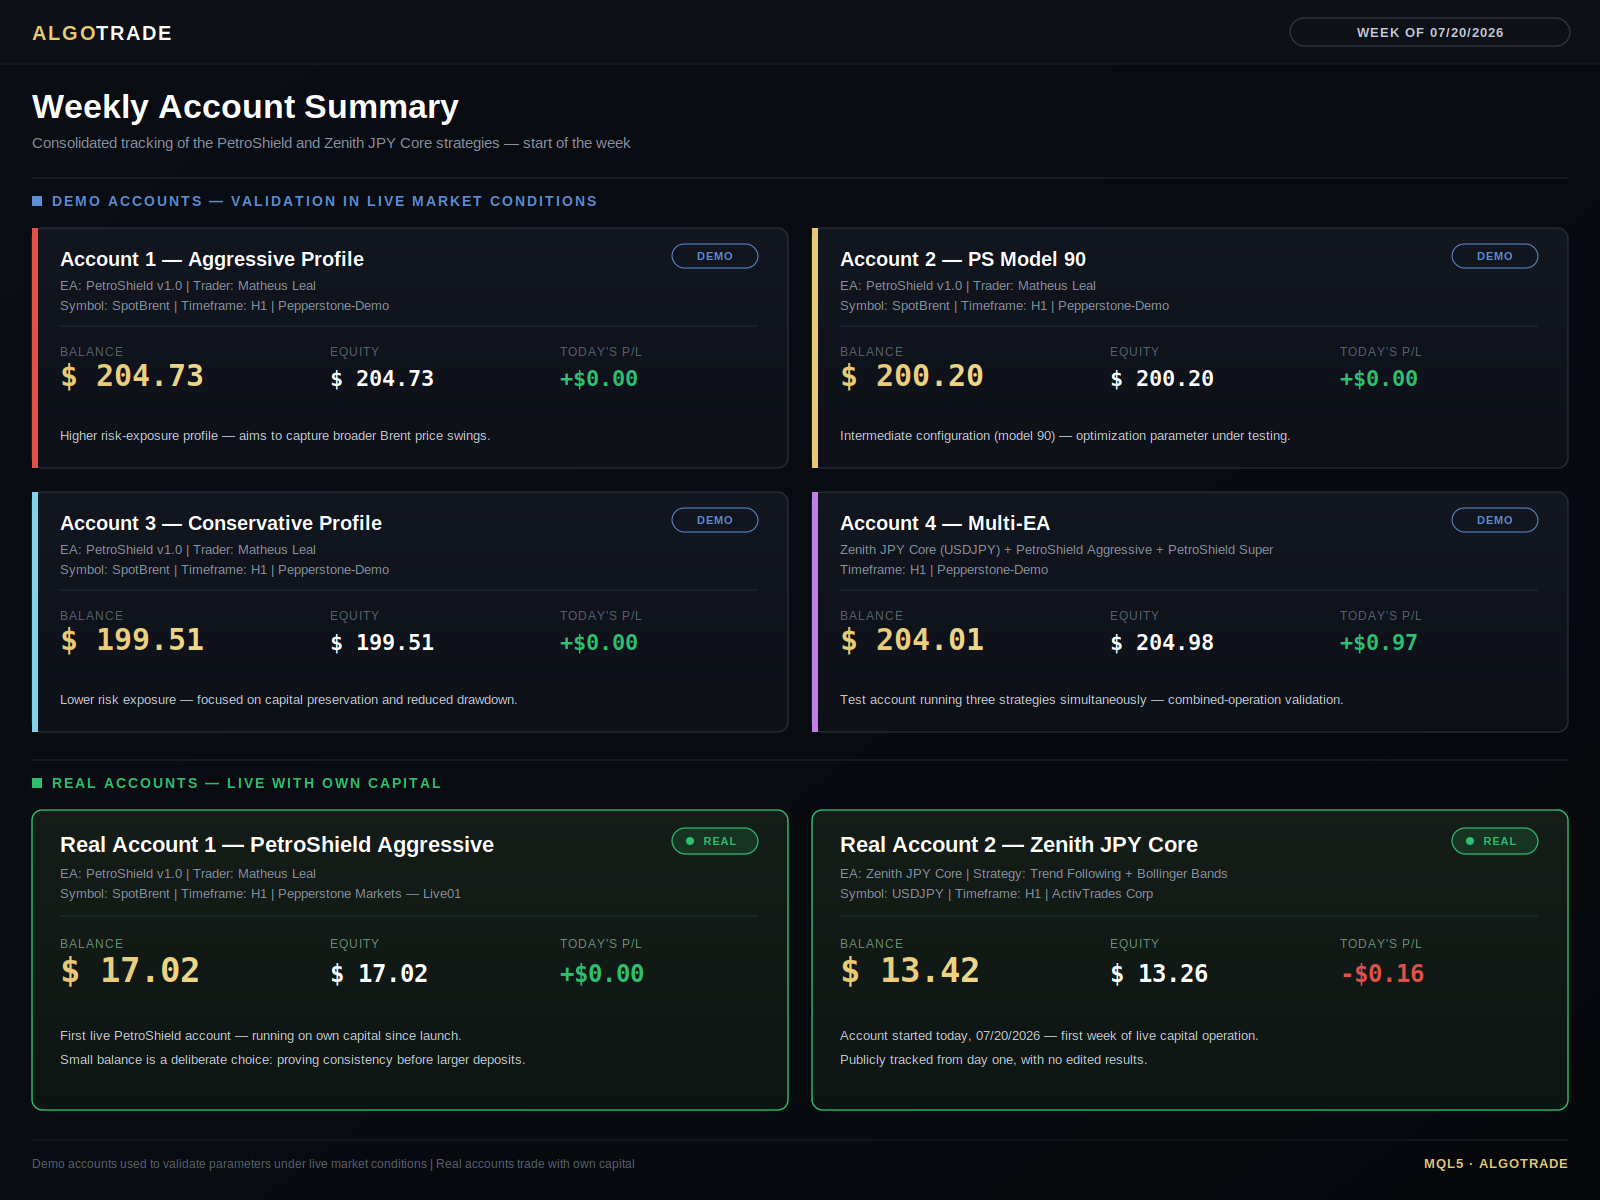
Task: Click the green dot in Real Account 2 badge
Action: 1470,841
